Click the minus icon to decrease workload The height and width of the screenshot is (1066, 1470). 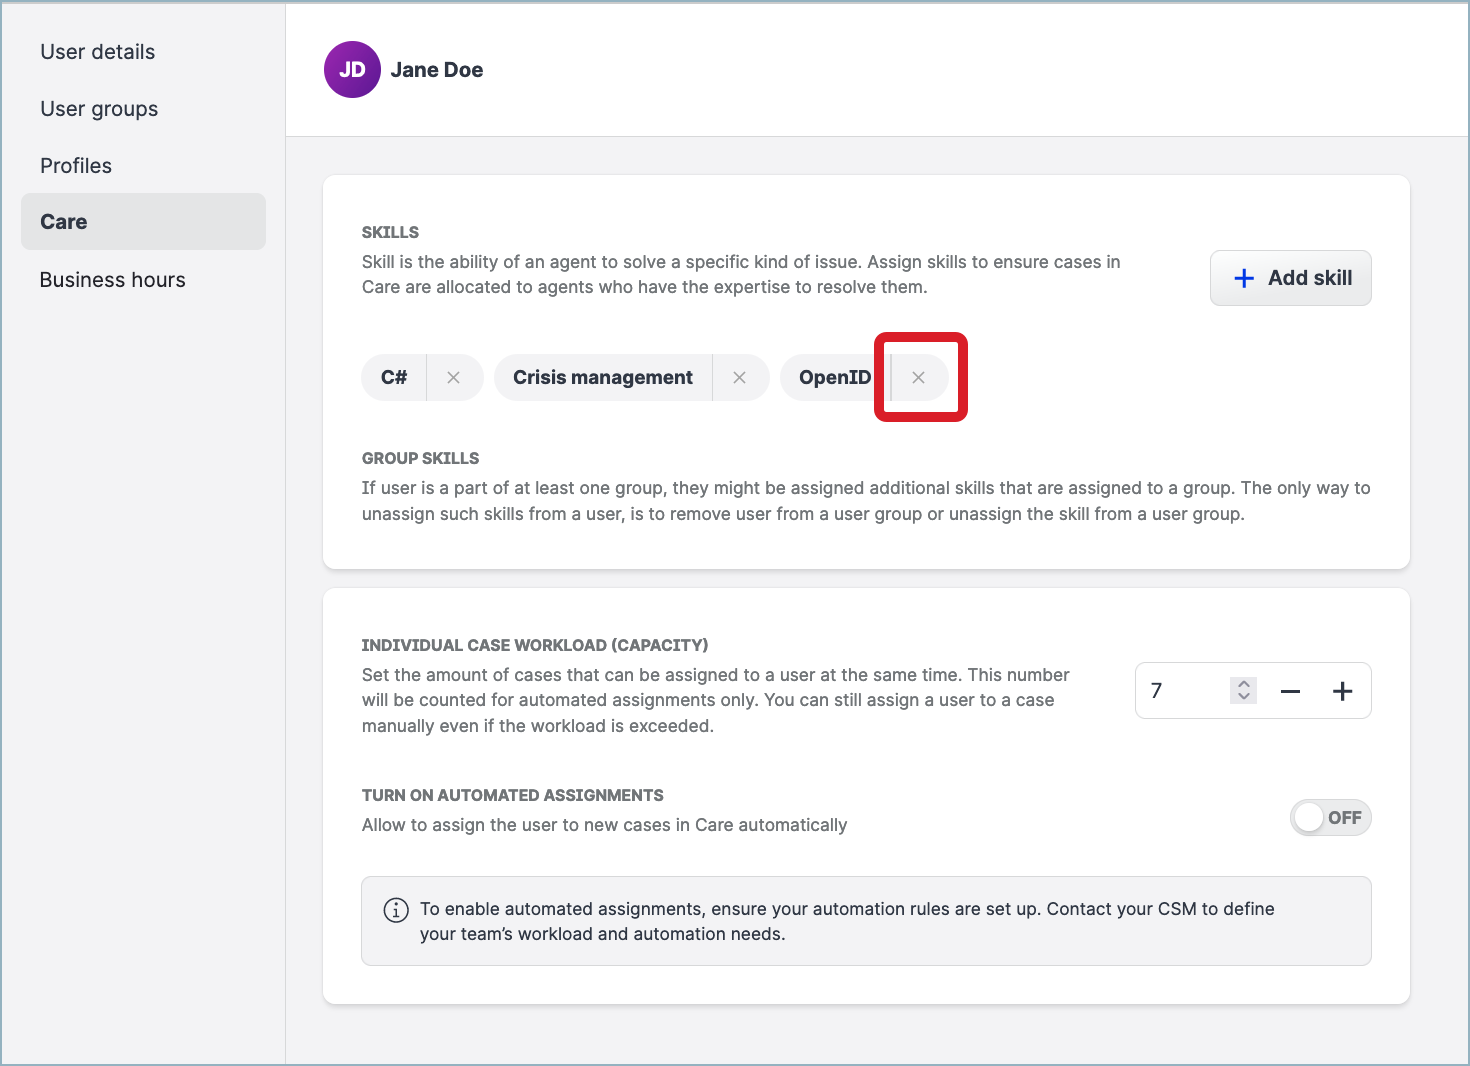click(1290, 690)
